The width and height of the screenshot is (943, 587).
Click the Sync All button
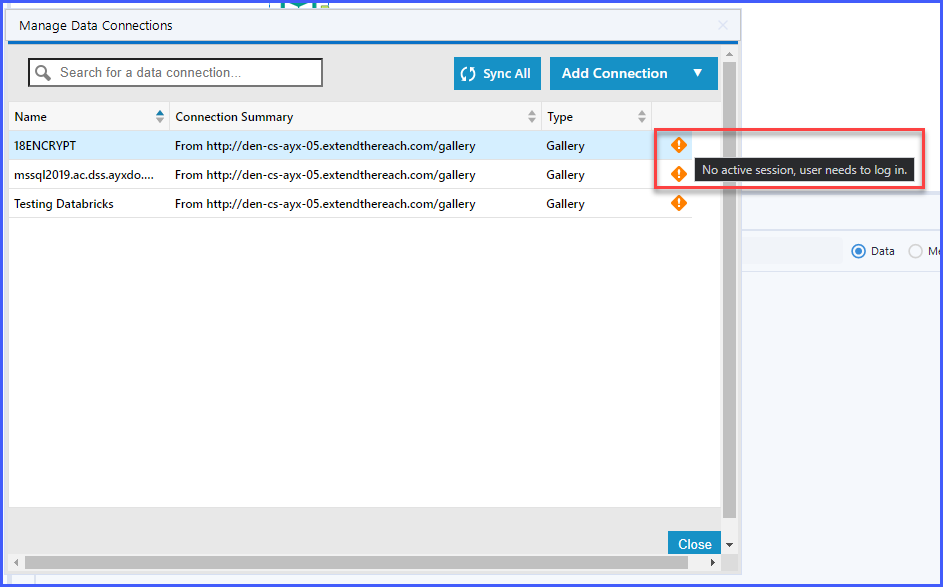[x=497, y=73]
